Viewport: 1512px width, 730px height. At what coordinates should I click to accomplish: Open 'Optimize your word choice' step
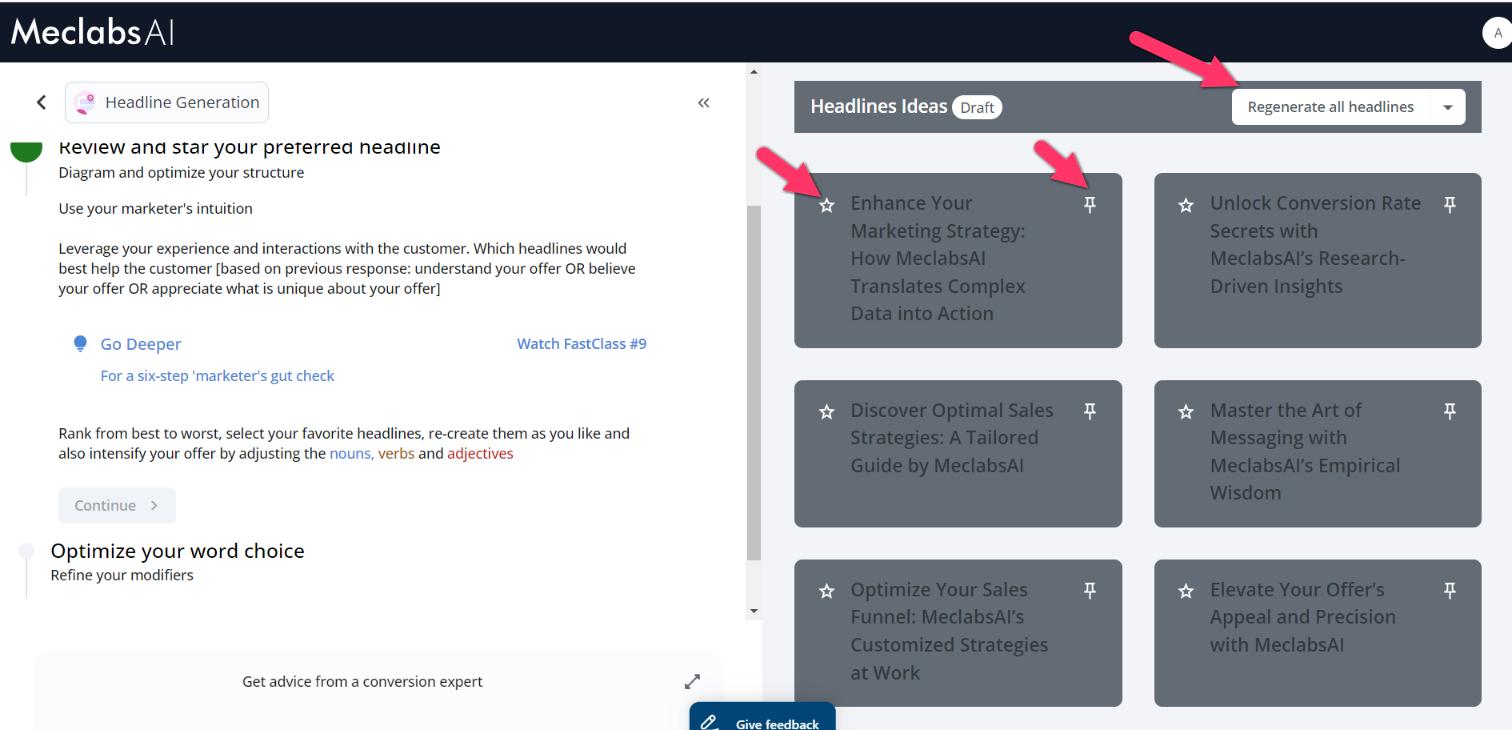[x=177, y=551]
